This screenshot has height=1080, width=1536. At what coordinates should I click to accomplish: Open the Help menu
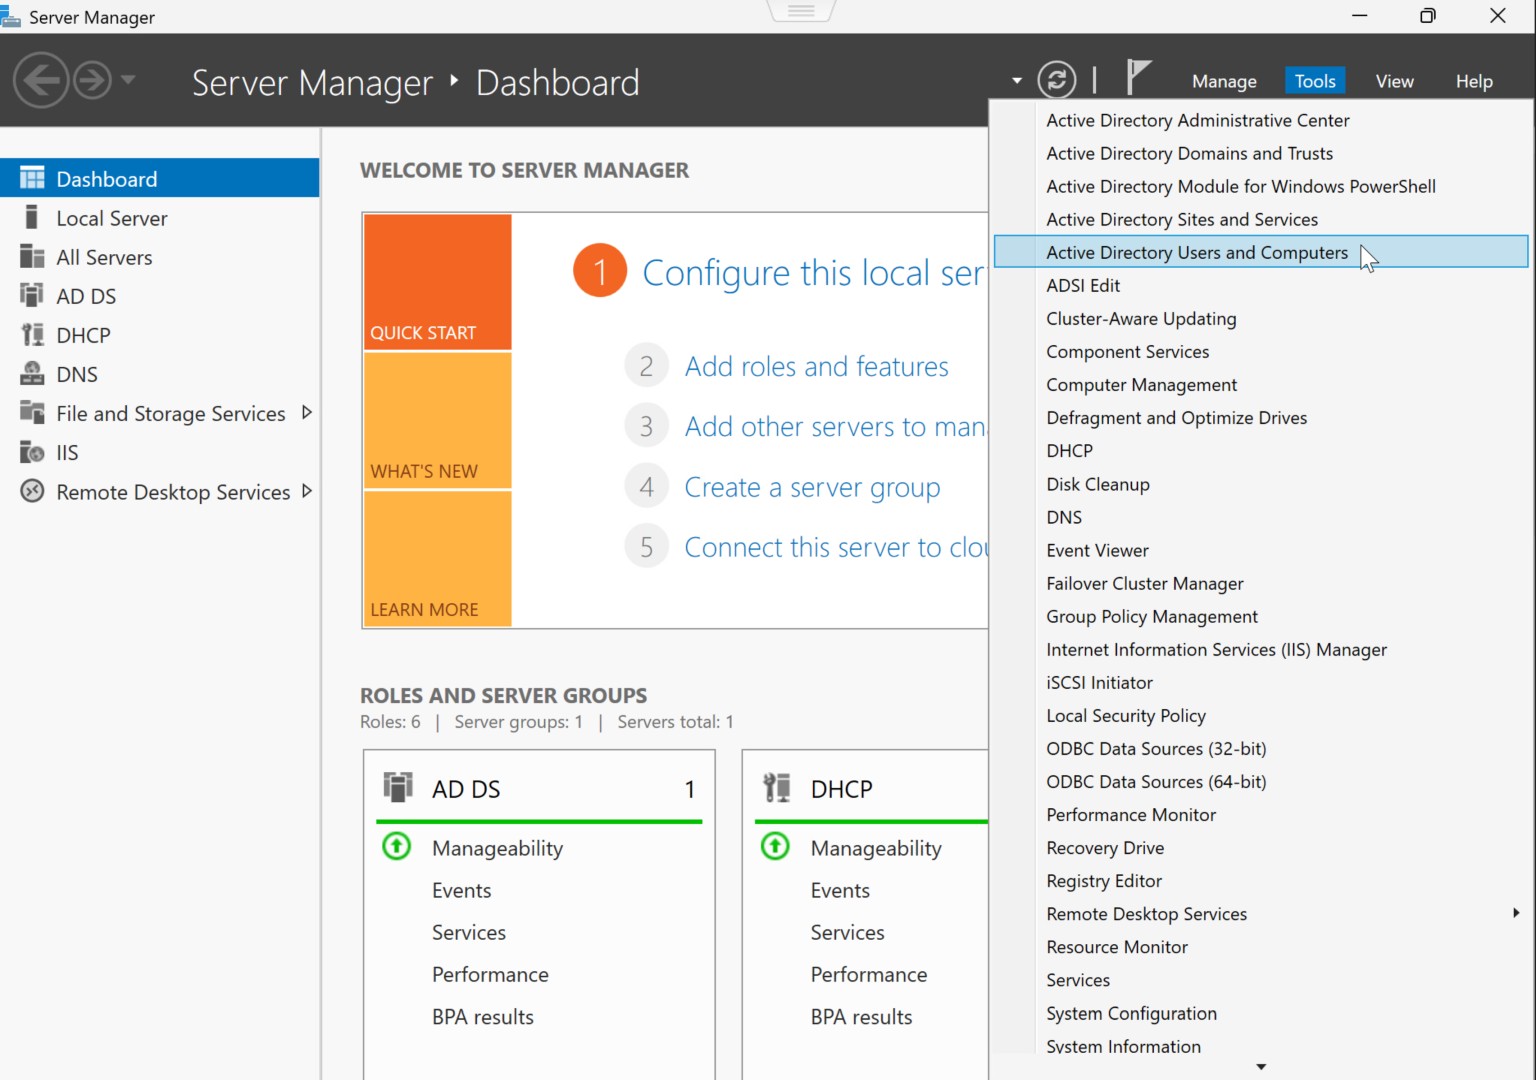pos(1474,81)
